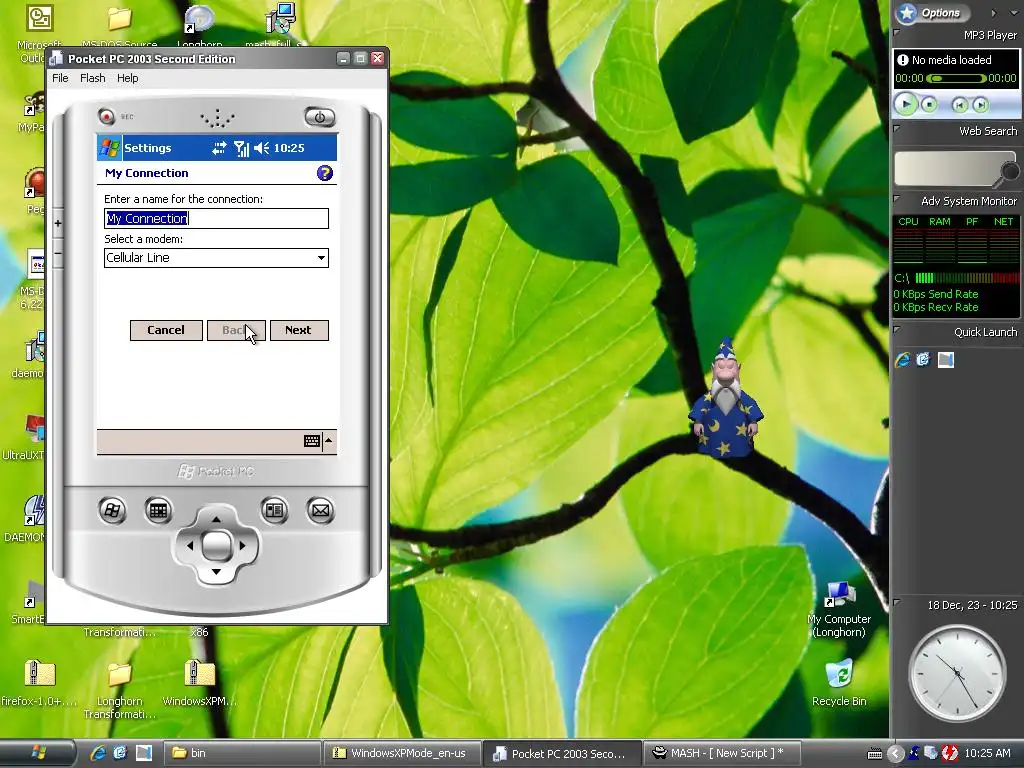The image size is (1024, 768).
Task: Click the MP3 player stop button
Action: (929, 104)
